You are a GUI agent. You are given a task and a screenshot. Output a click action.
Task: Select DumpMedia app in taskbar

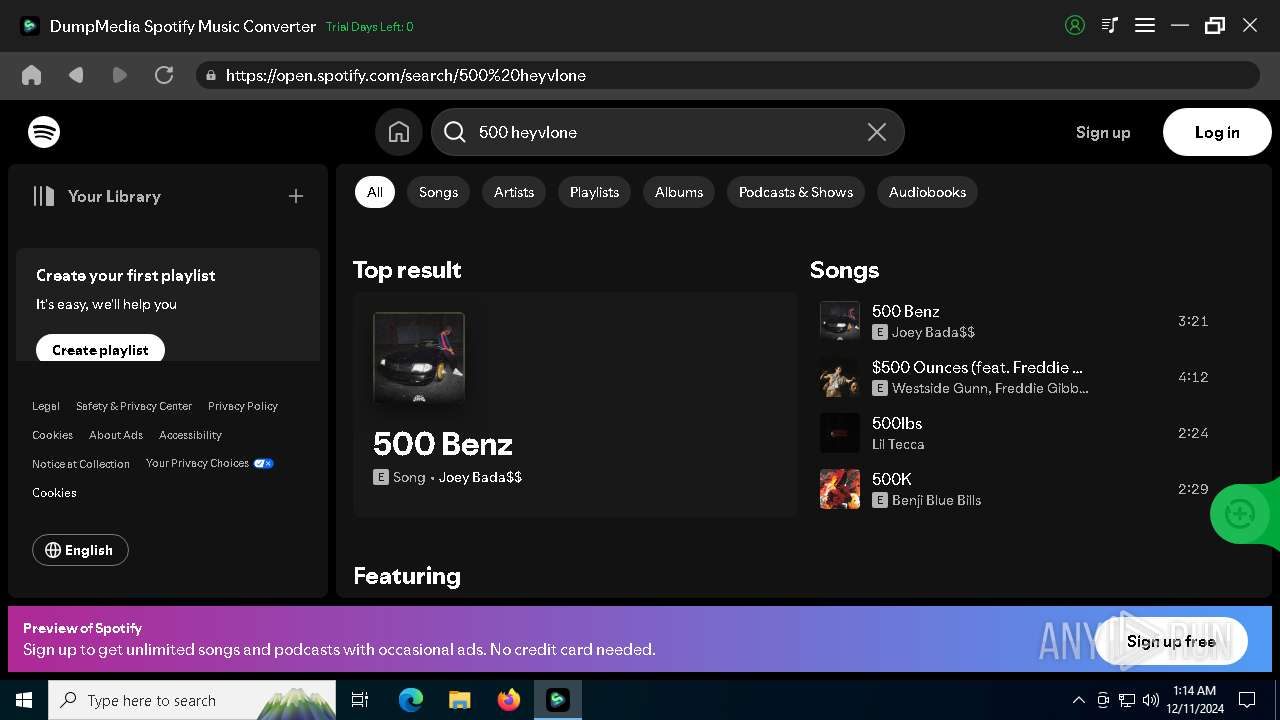pyautogui.click(x=558, y=700)
